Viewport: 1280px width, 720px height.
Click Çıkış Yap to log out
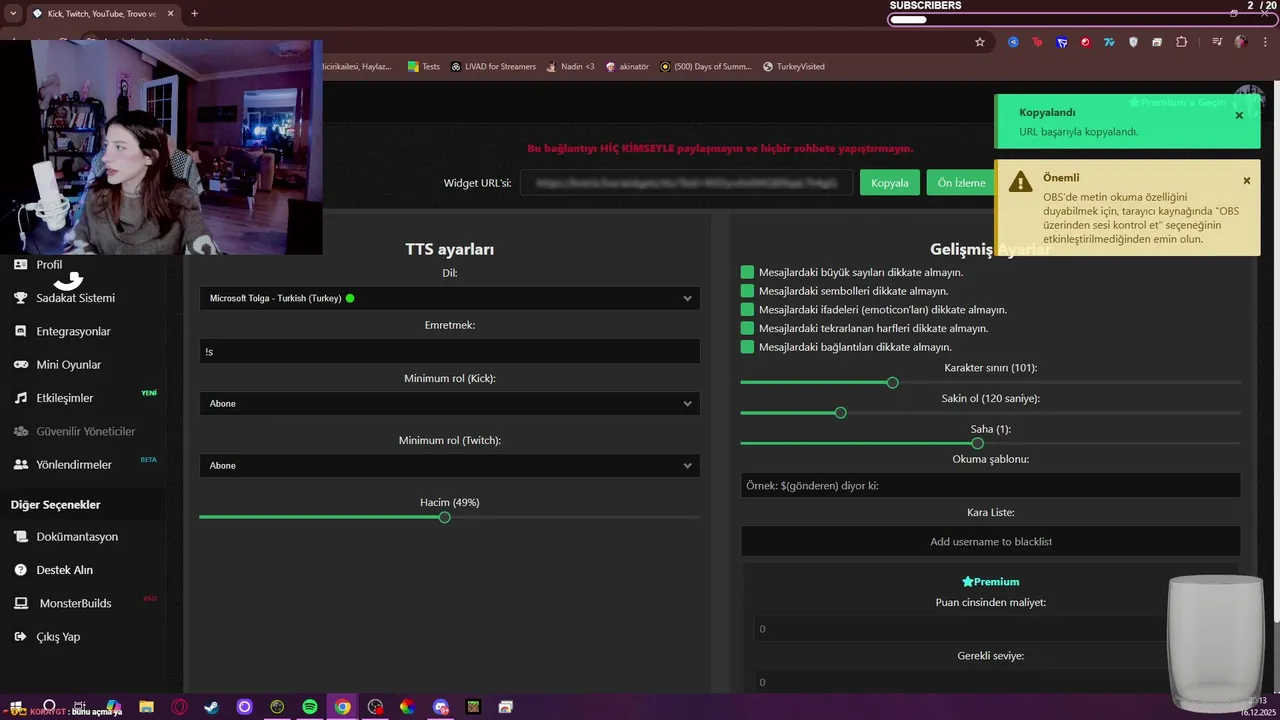tap(58, 637)
